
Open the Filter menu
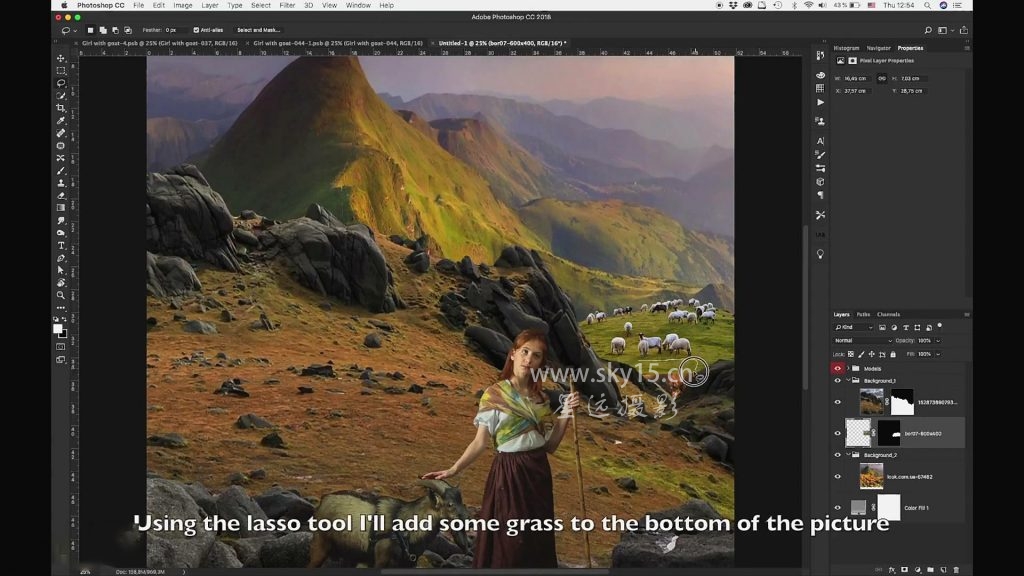(x=287, y=5)
